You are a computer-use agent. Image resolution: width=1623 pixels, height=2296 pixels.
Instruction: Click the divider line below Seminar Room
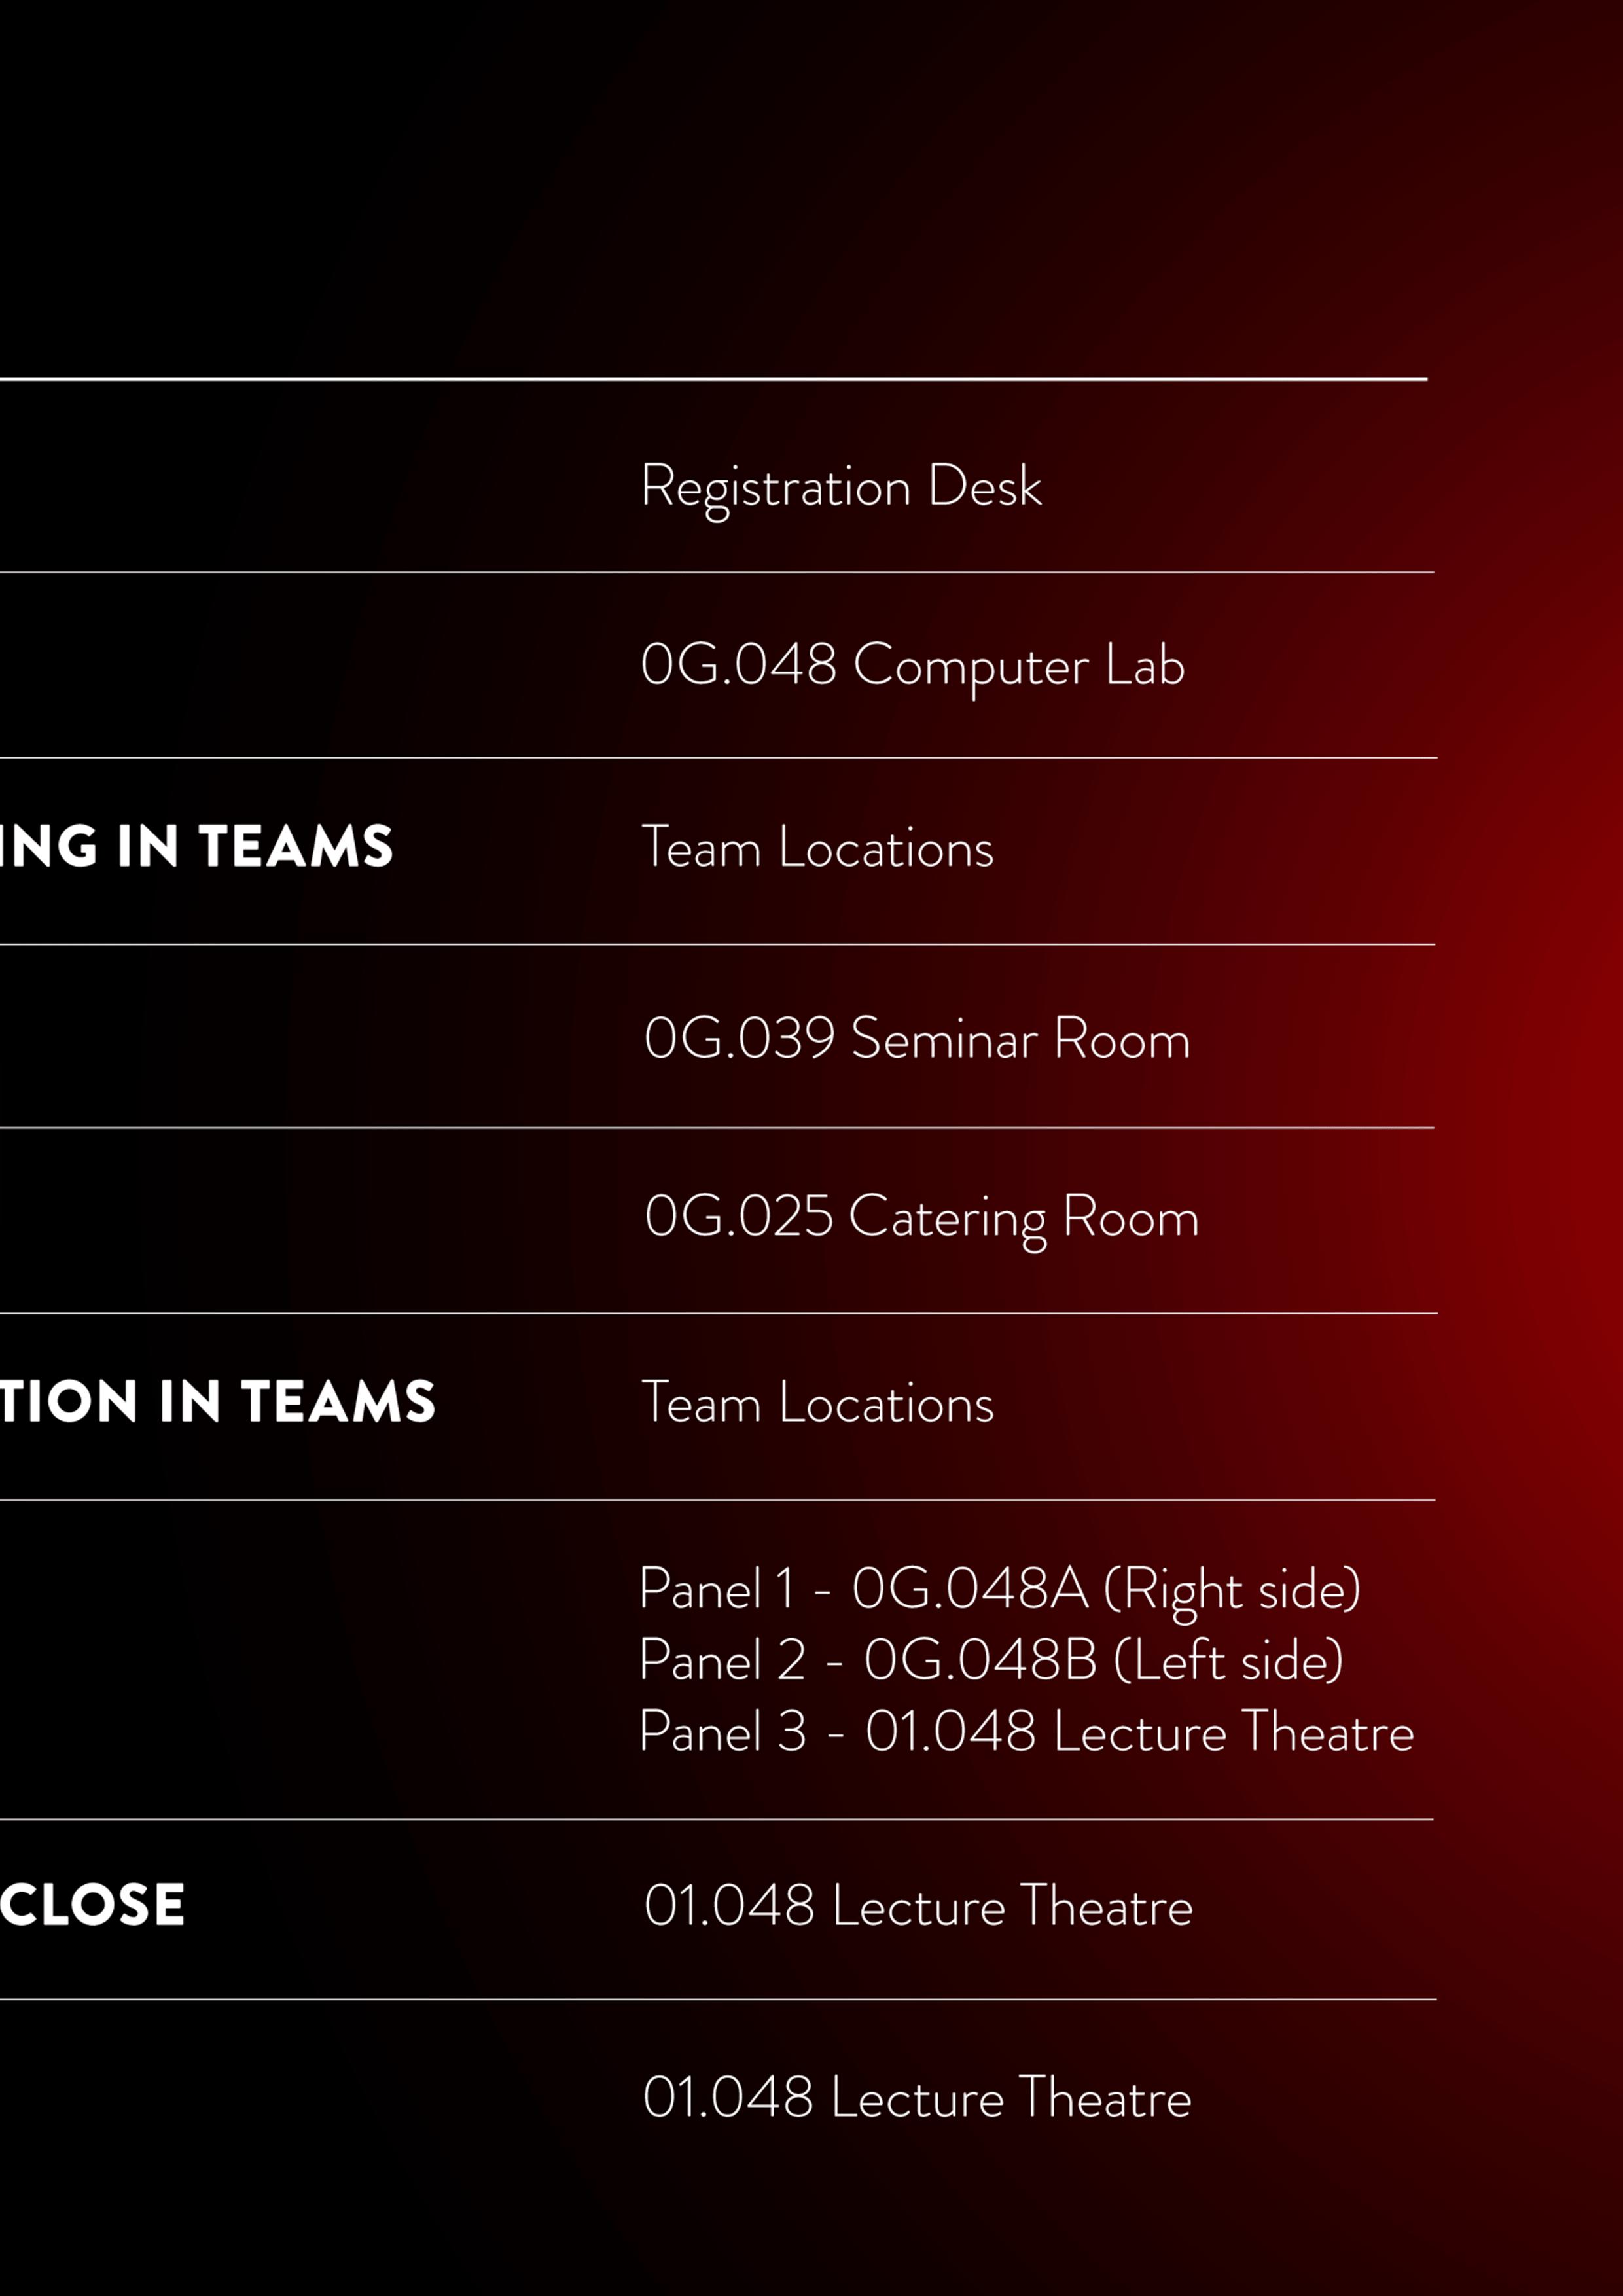coord(717,1128)
